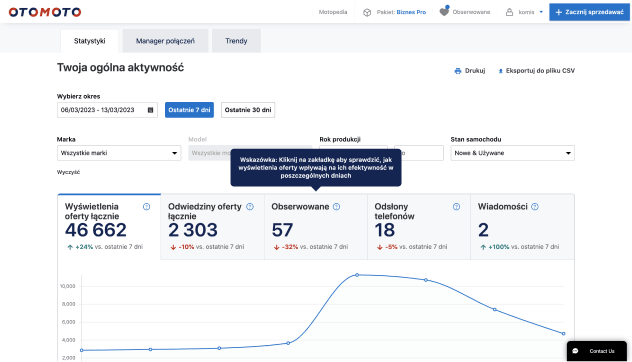Select Odsłony telefonów card
Viewport: 632px width, 362px height.
click(419, 227)
